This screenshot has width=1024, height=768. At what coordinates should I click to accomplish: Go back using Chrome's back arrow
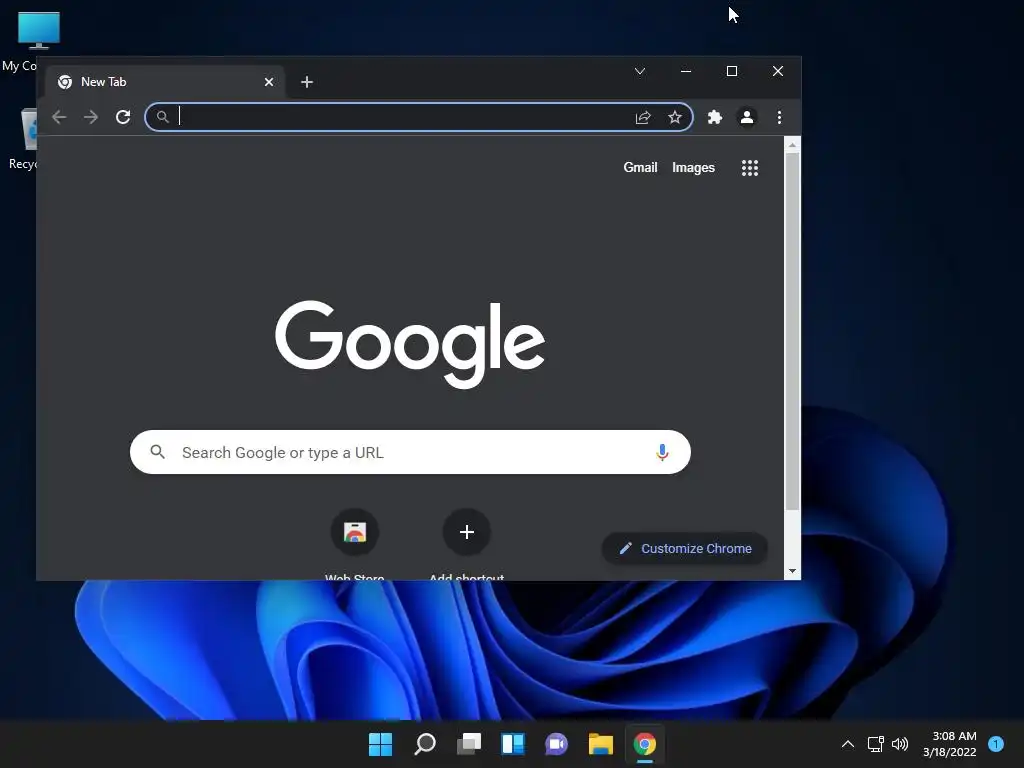click(59, 117)
